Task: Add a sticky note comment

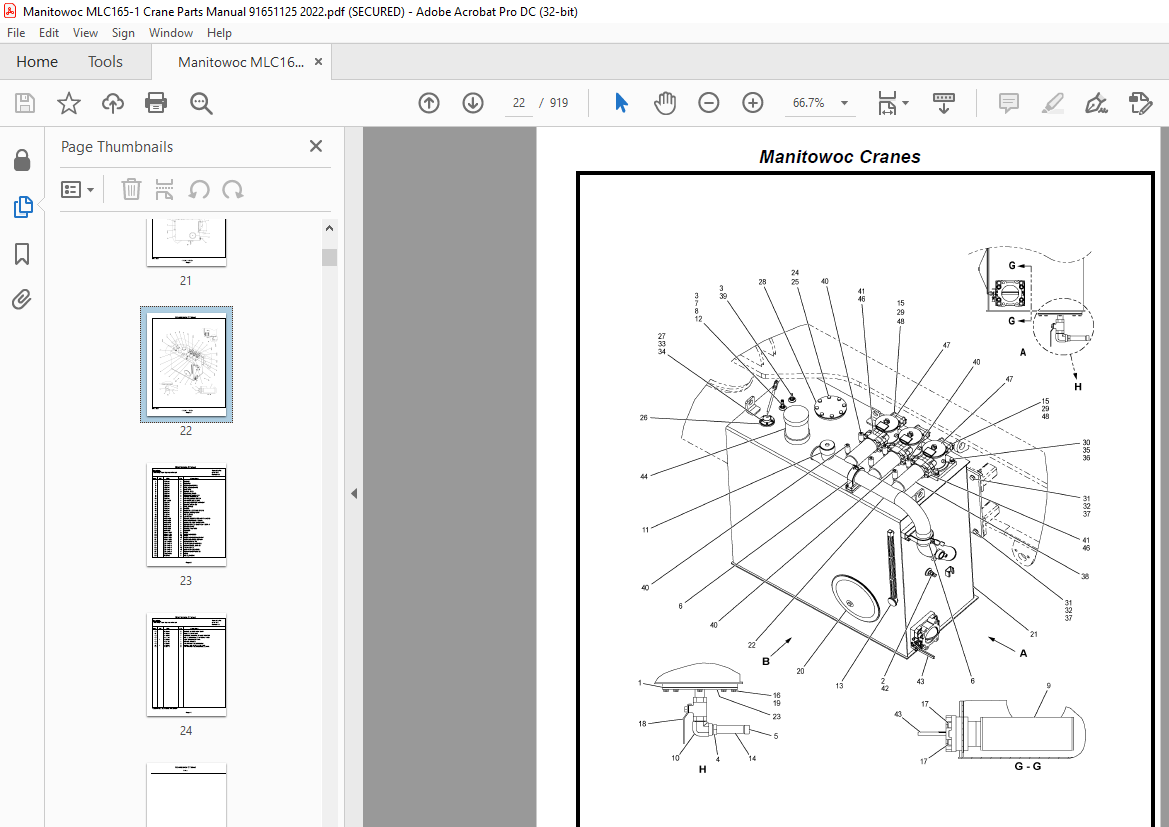Action: [x=1008, y=103]
